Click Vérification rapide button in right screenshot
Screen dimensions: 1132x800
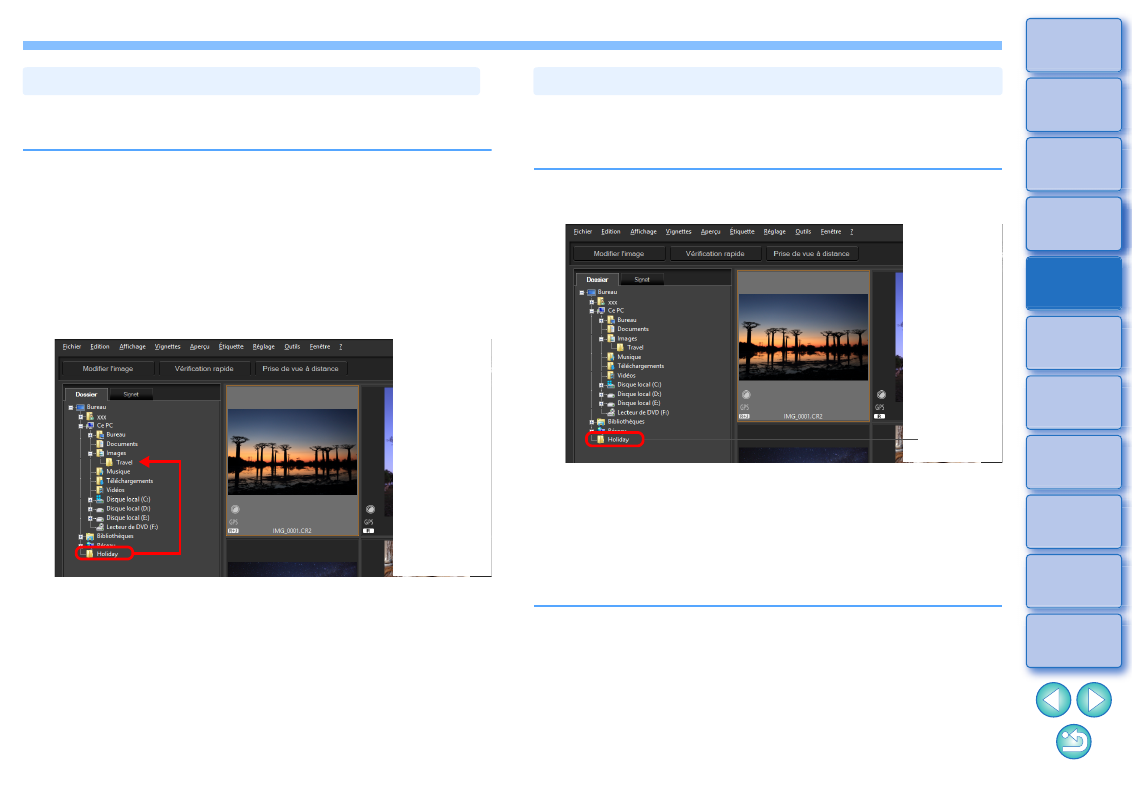[715, 253]
